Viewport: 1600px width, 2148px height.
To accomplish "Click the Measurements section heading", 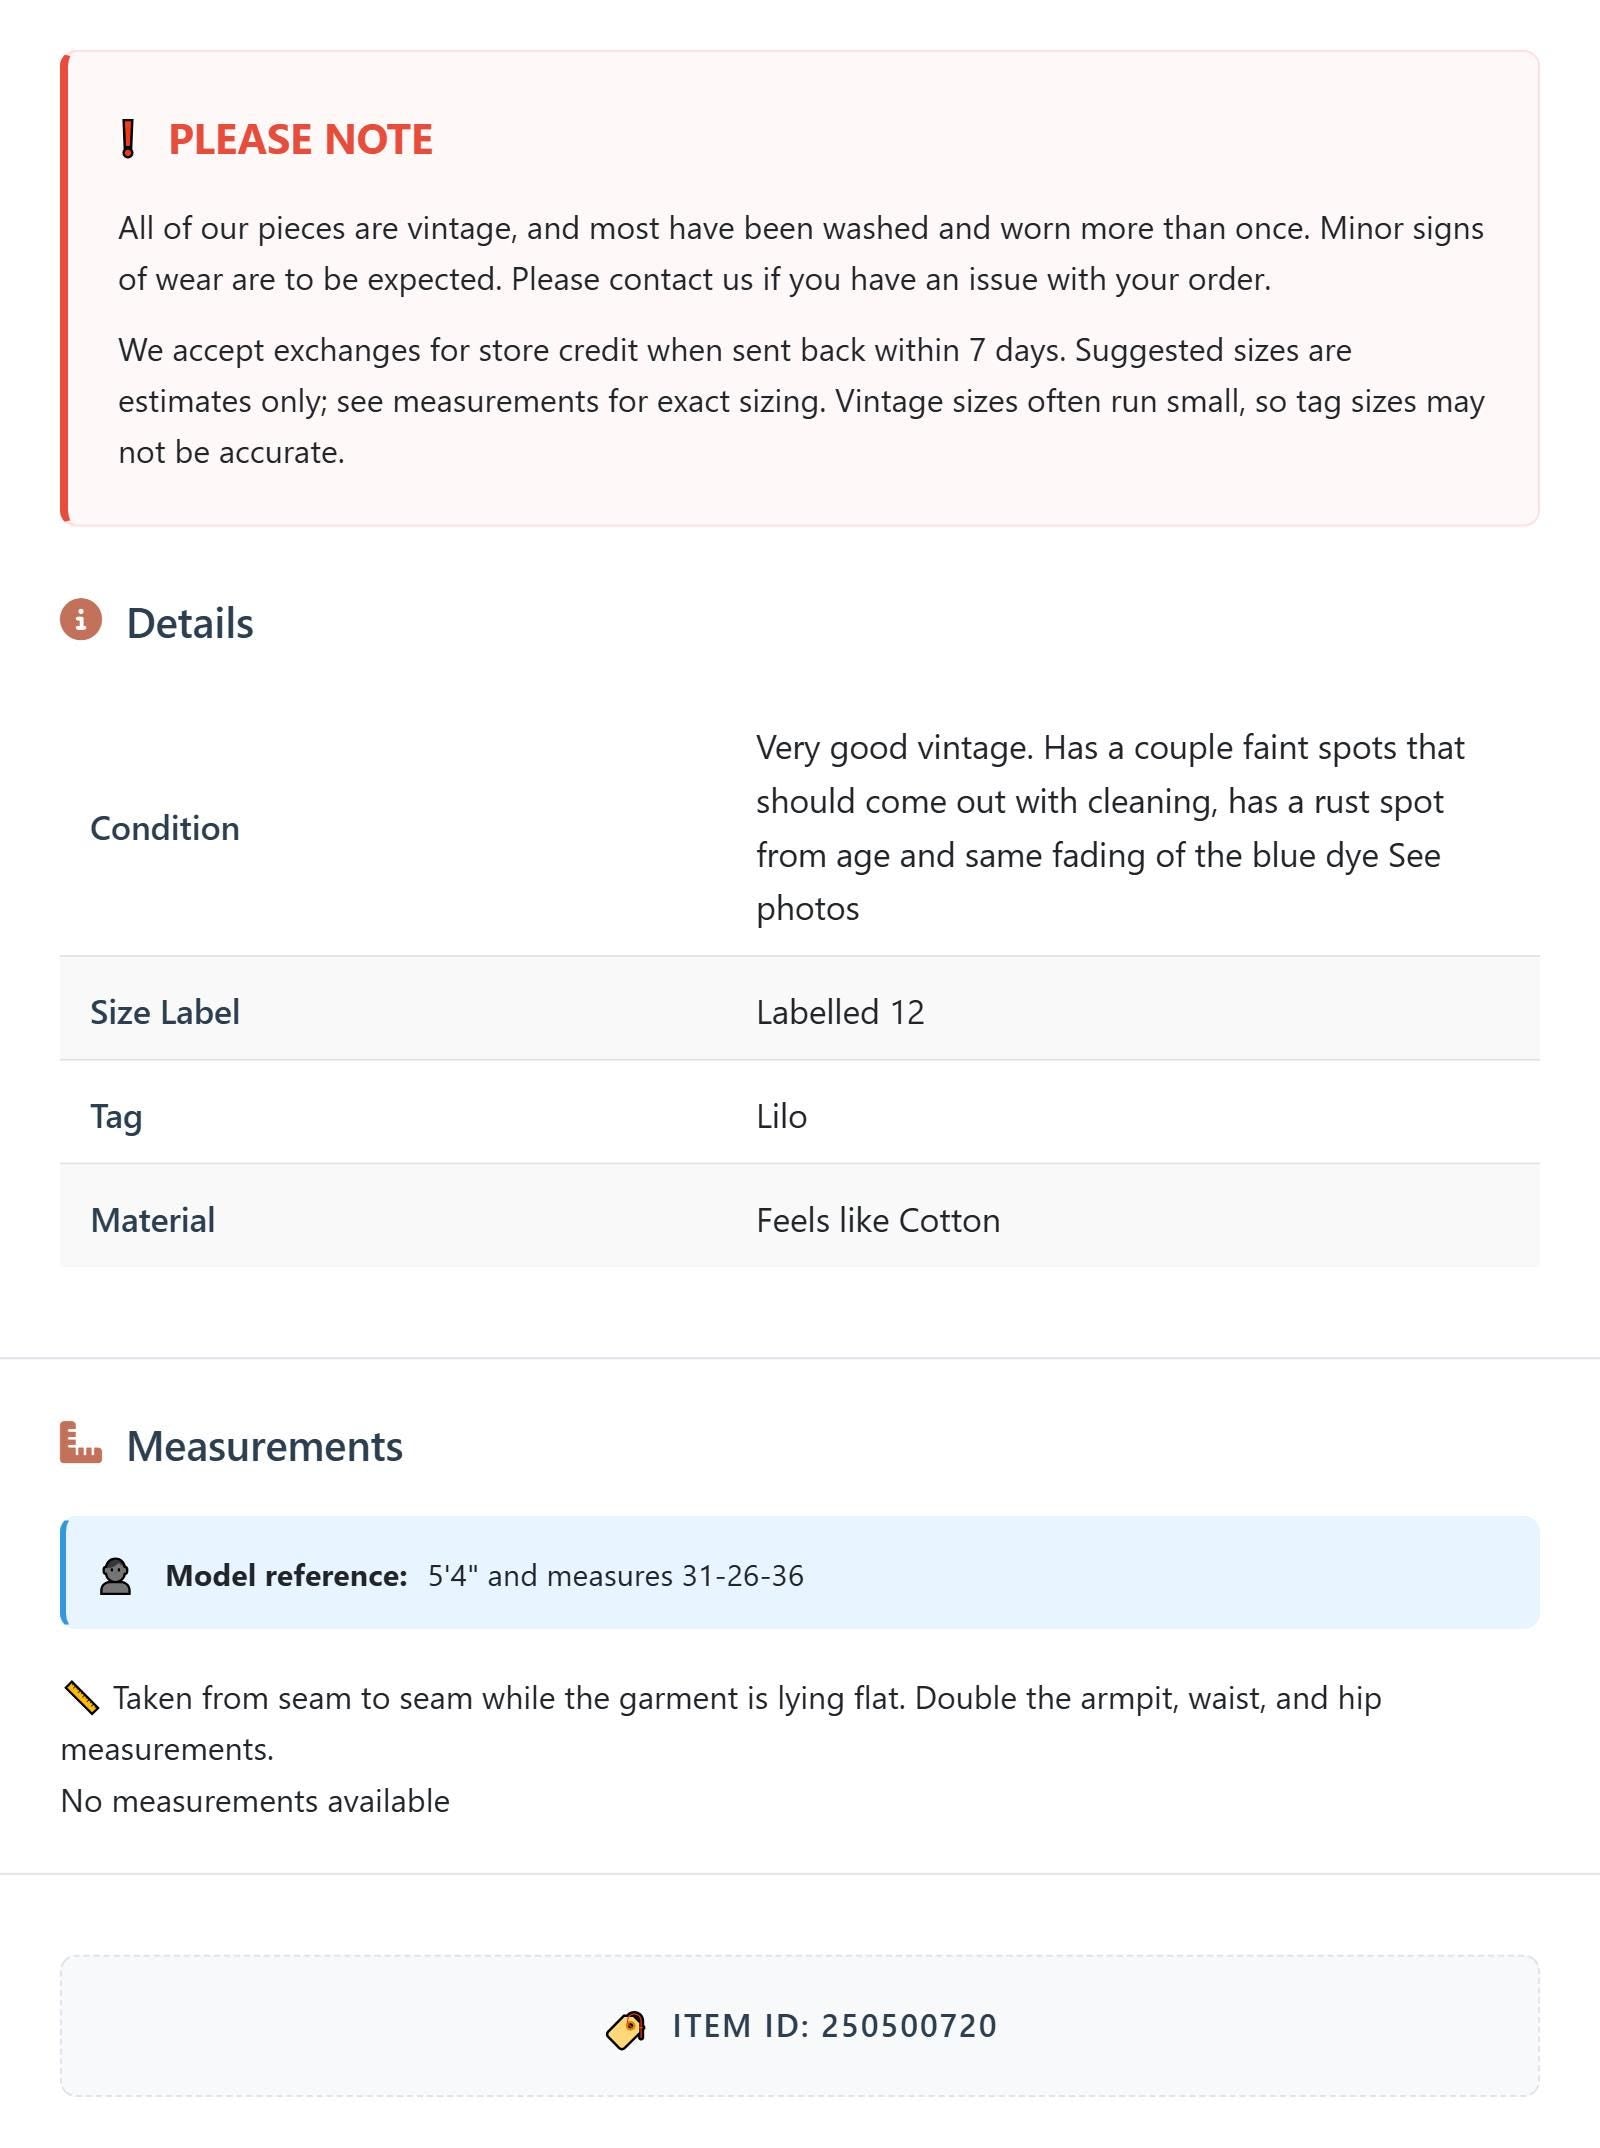I will 265,1446.
